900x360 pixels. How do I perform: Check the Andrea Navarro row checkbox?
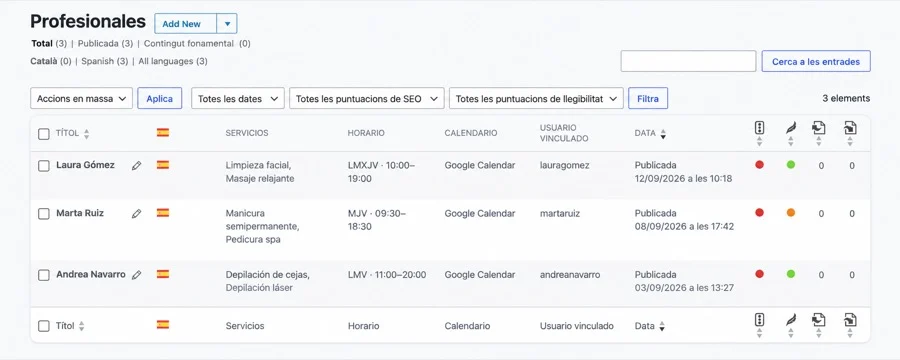point(44,275)
